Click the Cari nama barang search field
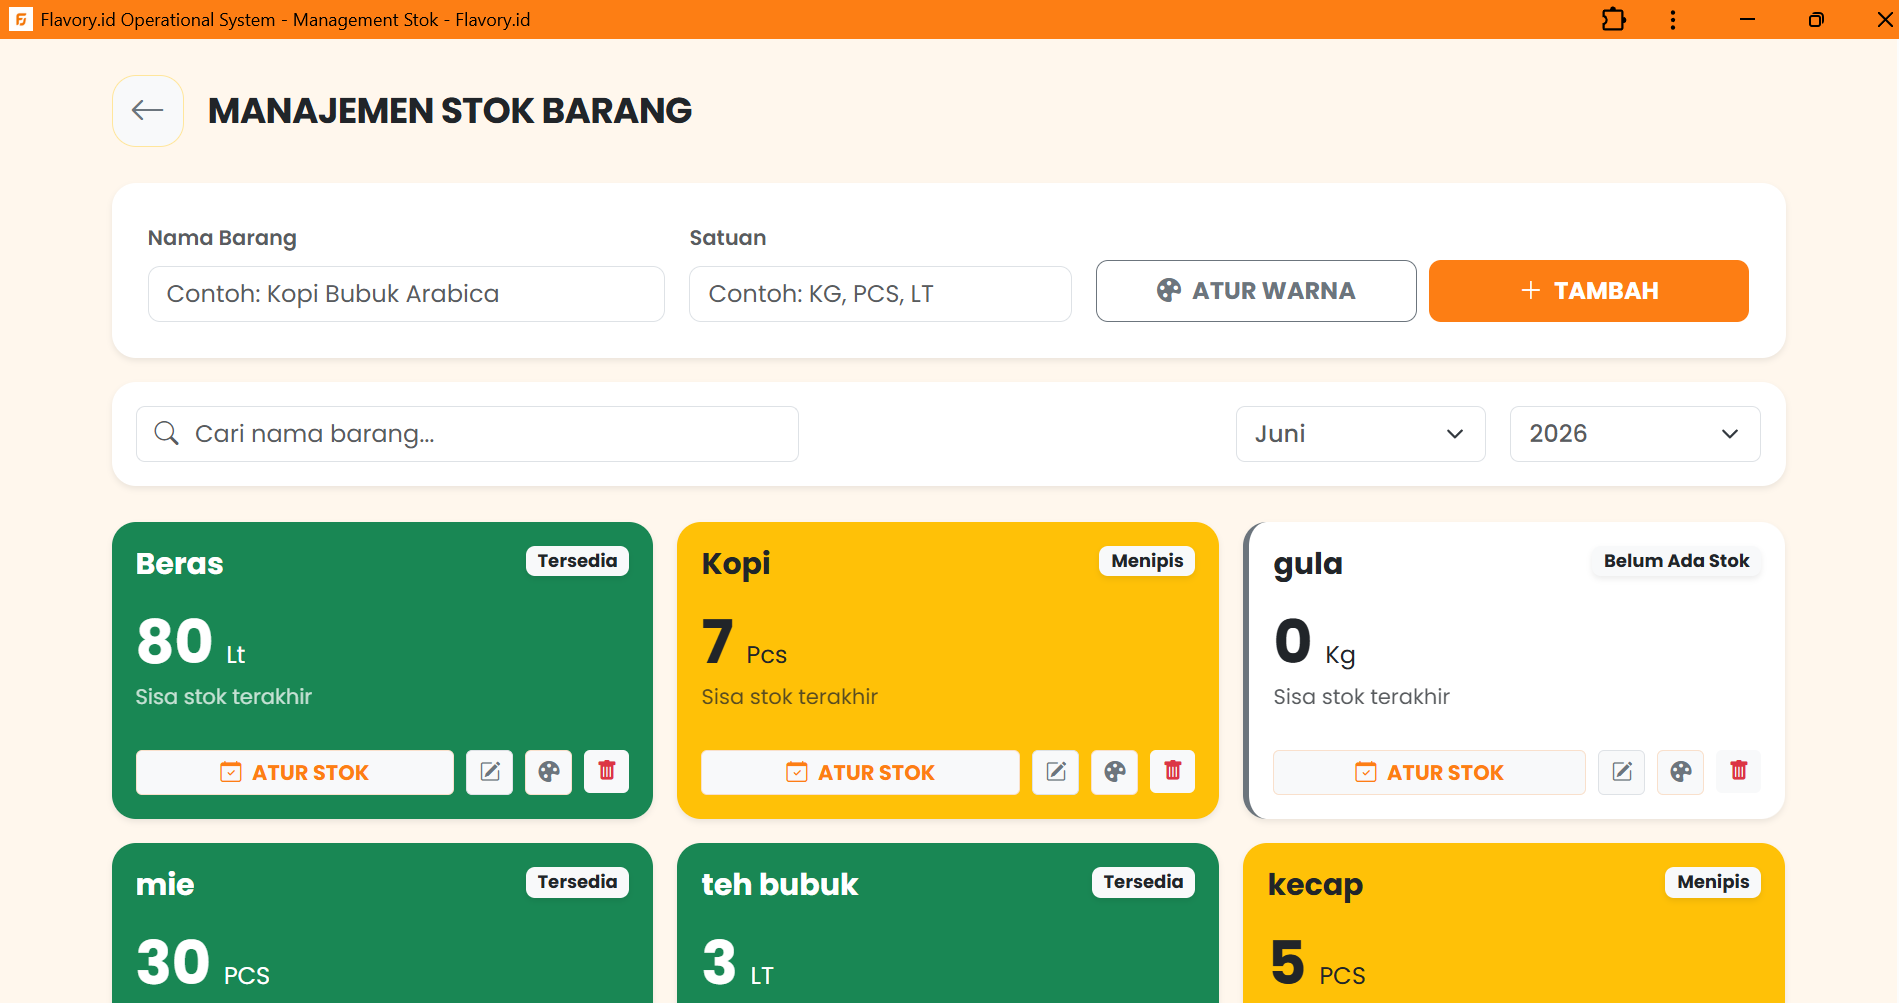This screenshot has width=1899, height=1003. [x=467, y=434]
